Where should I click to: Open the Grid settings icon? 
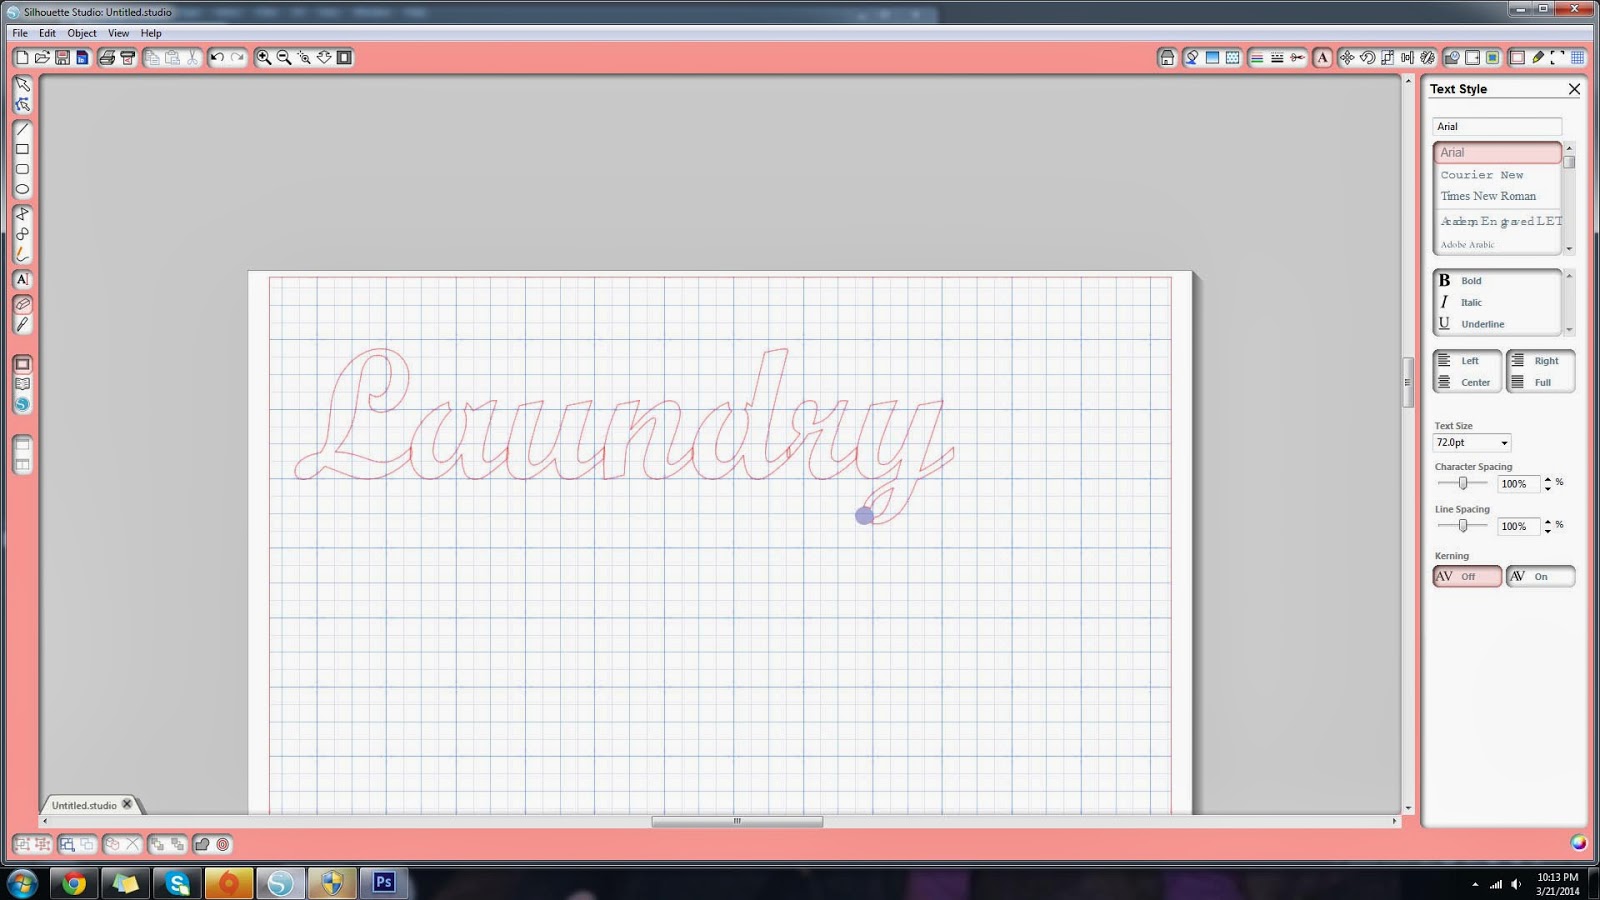point(1578,58)
